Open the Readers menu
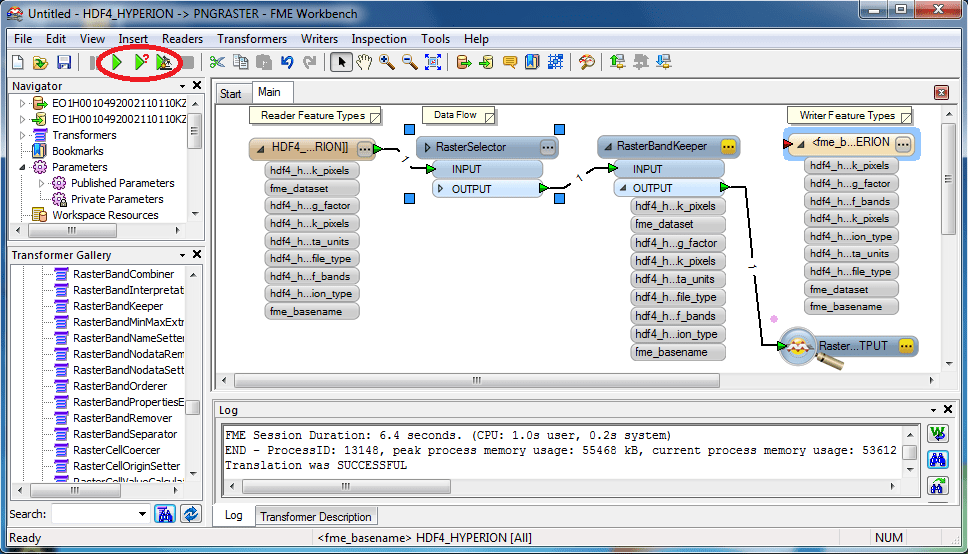The width and height of the screenshot is (968, 554). coord(182,39)
